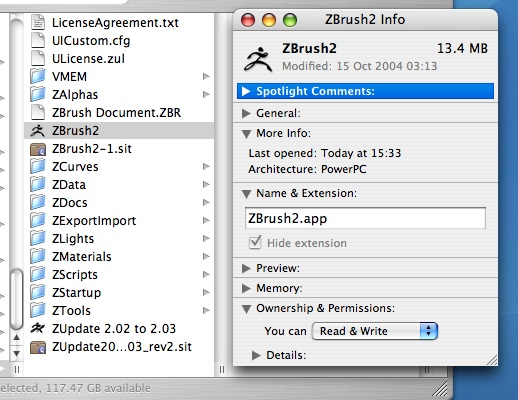Select the ZUpdate20...03_rev2.sit file name
The width and height of the screenshot is (518, 400).
coord(122,347)
